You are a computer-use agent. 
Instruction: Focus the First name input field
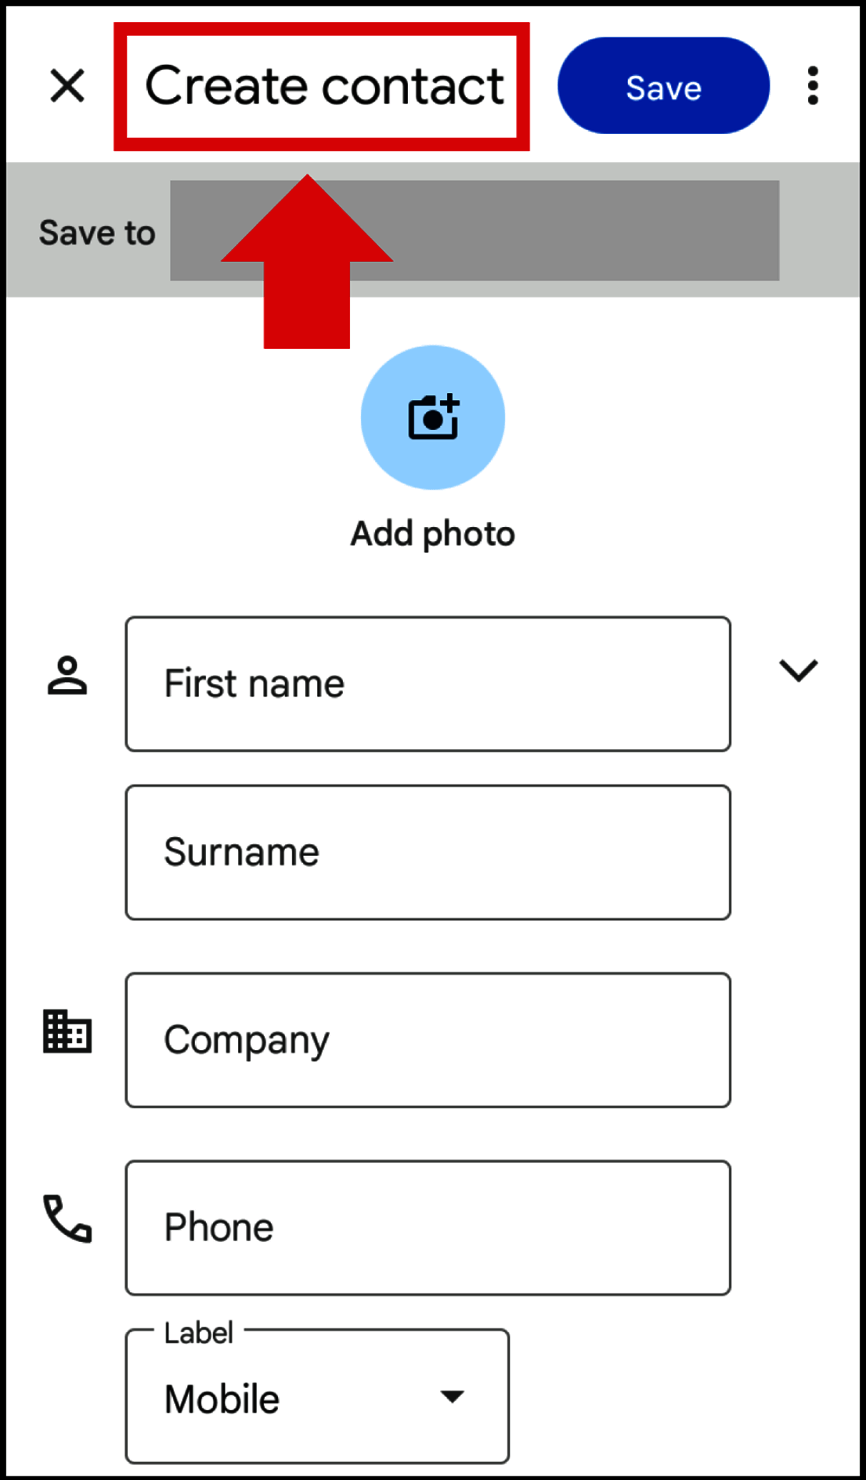tap(427, 684)
